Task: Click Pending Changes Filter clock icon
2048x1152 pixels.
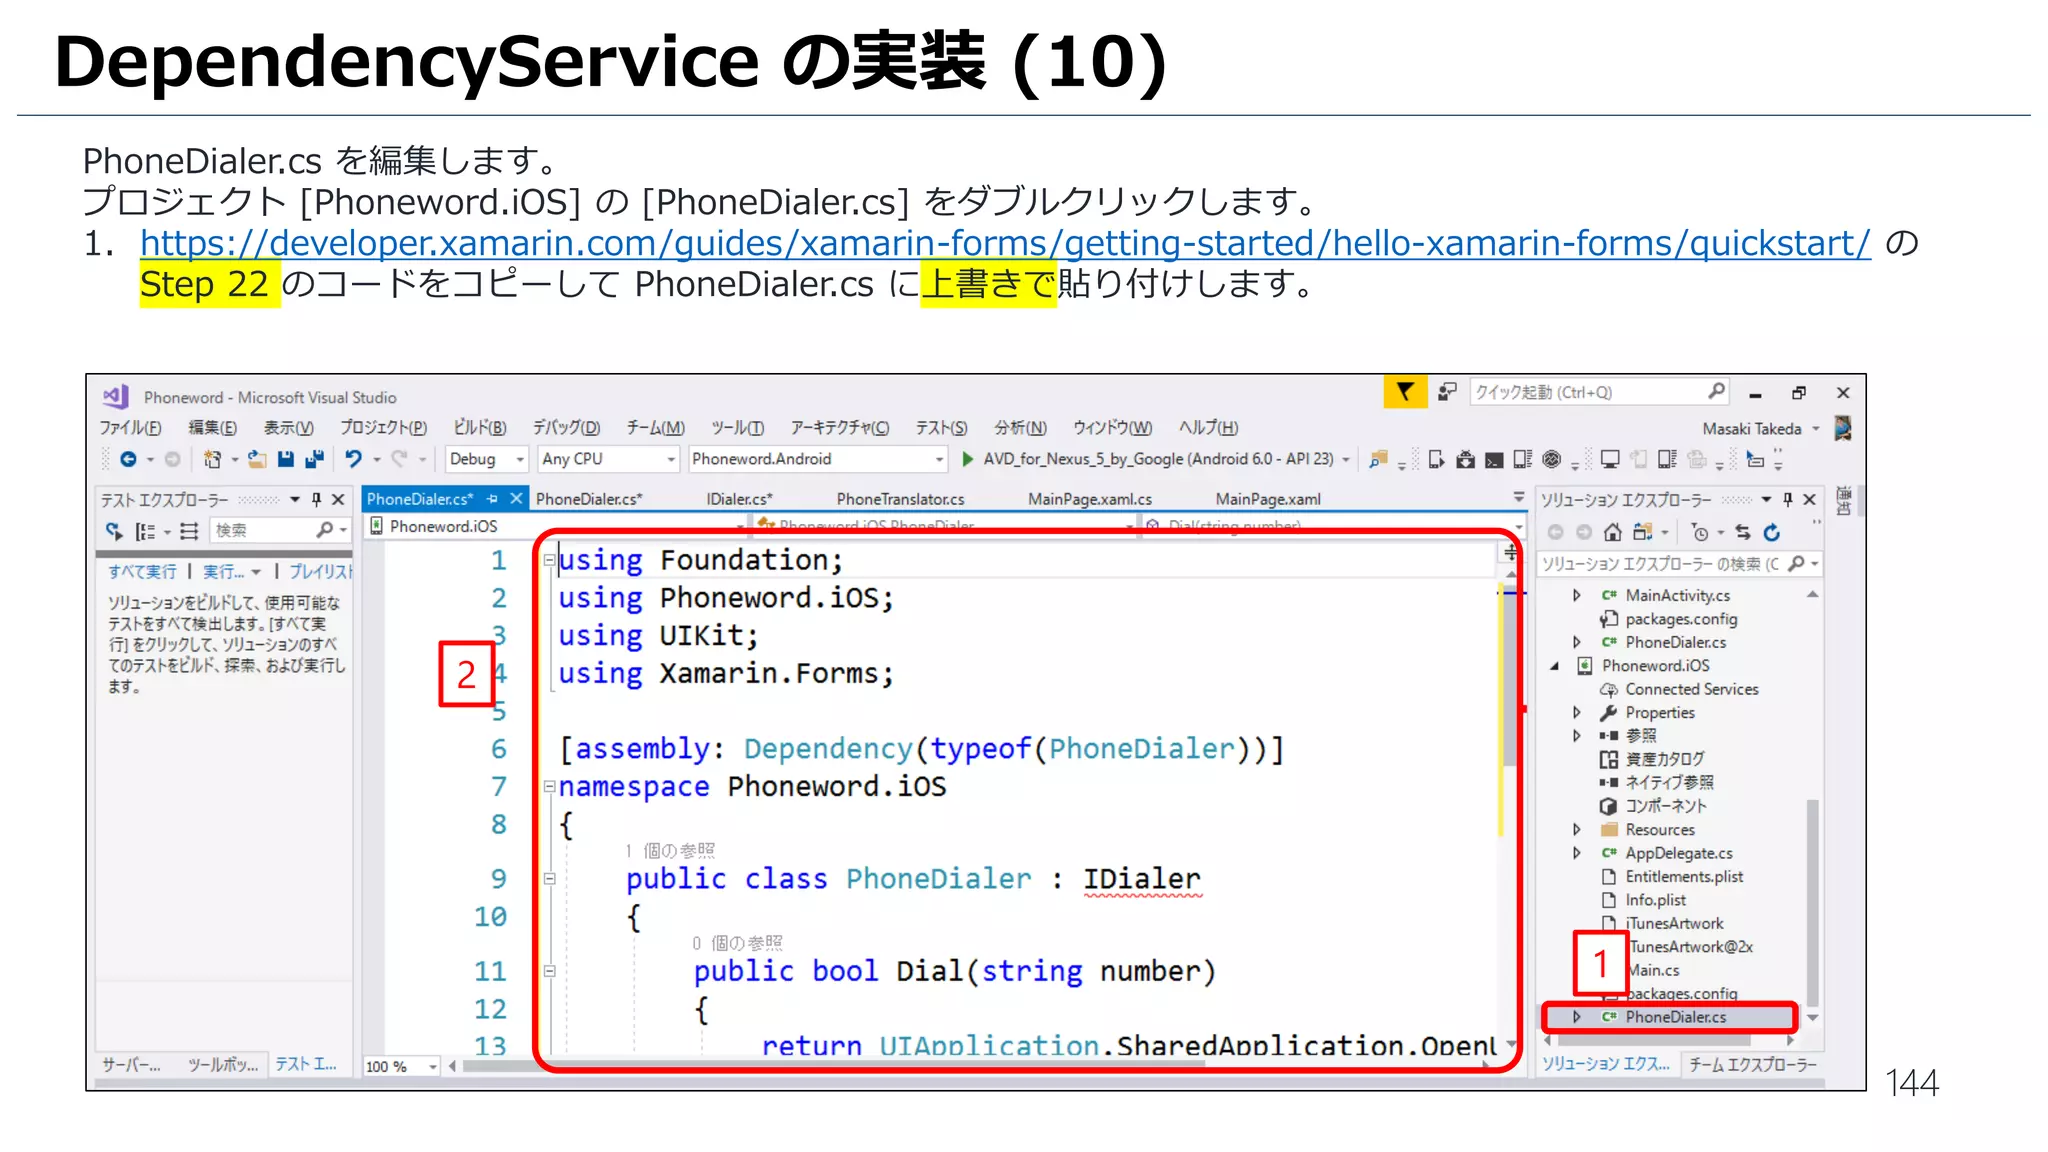Action: coord(1700,532)
